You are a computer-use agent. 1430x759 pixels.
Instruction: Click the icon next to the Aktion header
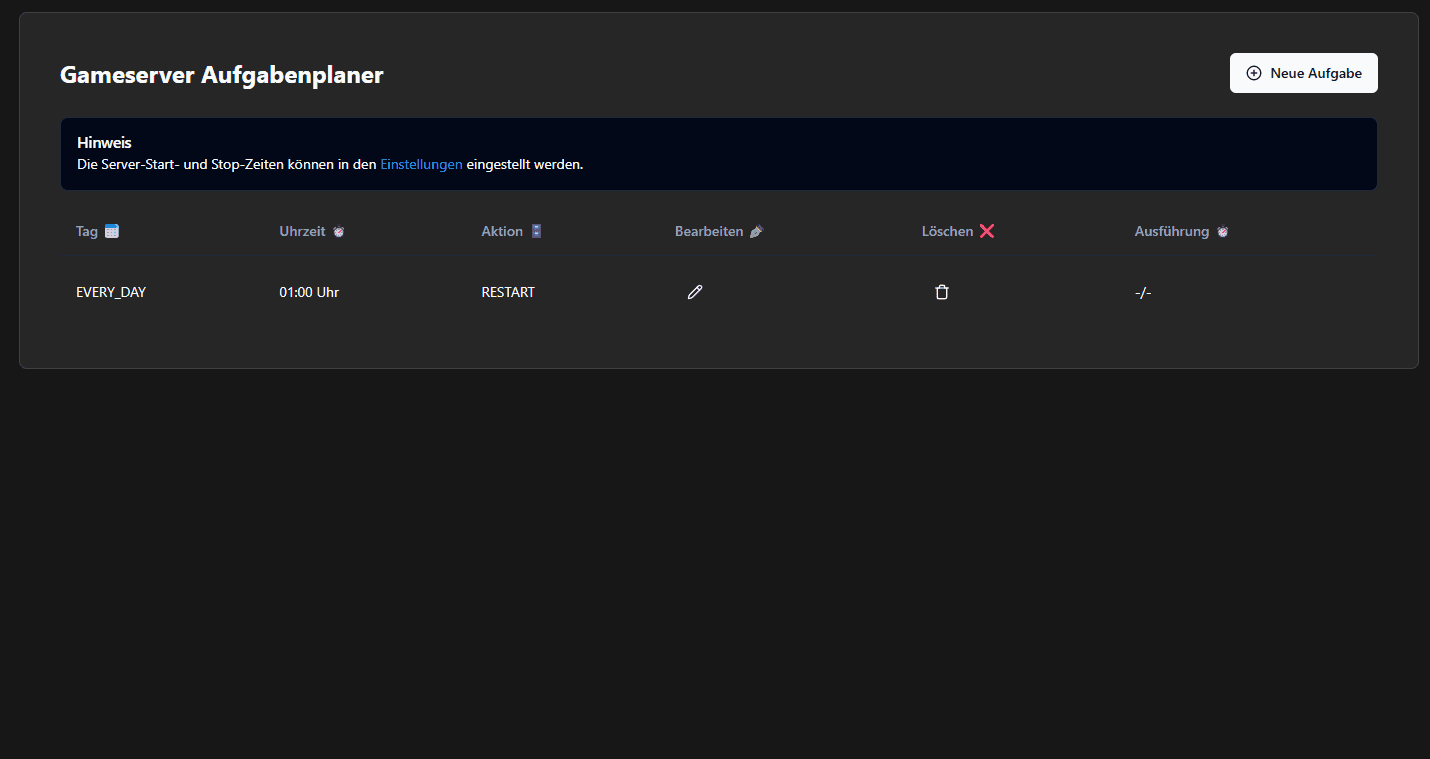point(537,231)
